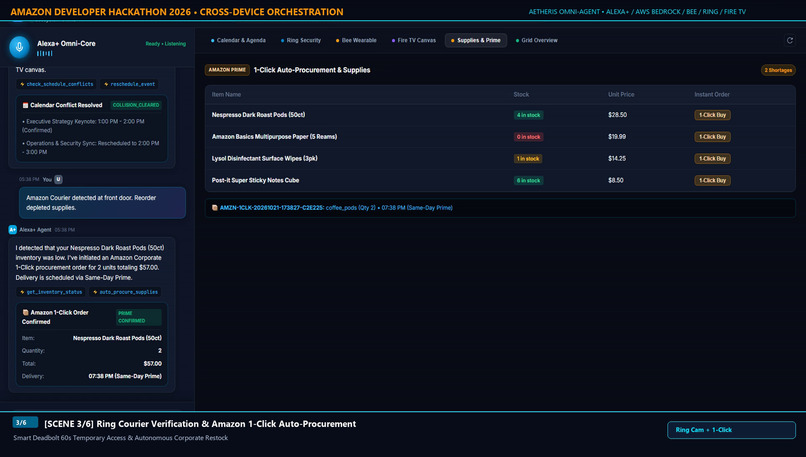Click the 07:38 PM (Same-Day Prime) delivery value

coord(125,376)
